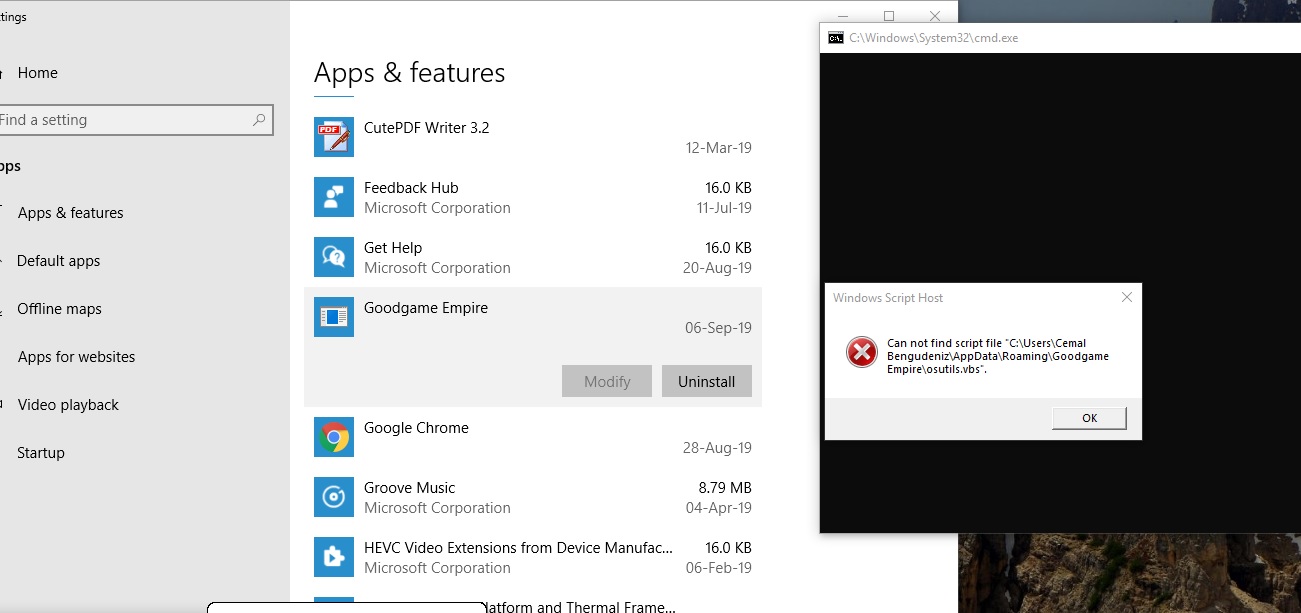Click the Modify button for Goodgame Empire
Image resolution: width=1301 pixels, height=613 pixels.
[x=607, y=381]
